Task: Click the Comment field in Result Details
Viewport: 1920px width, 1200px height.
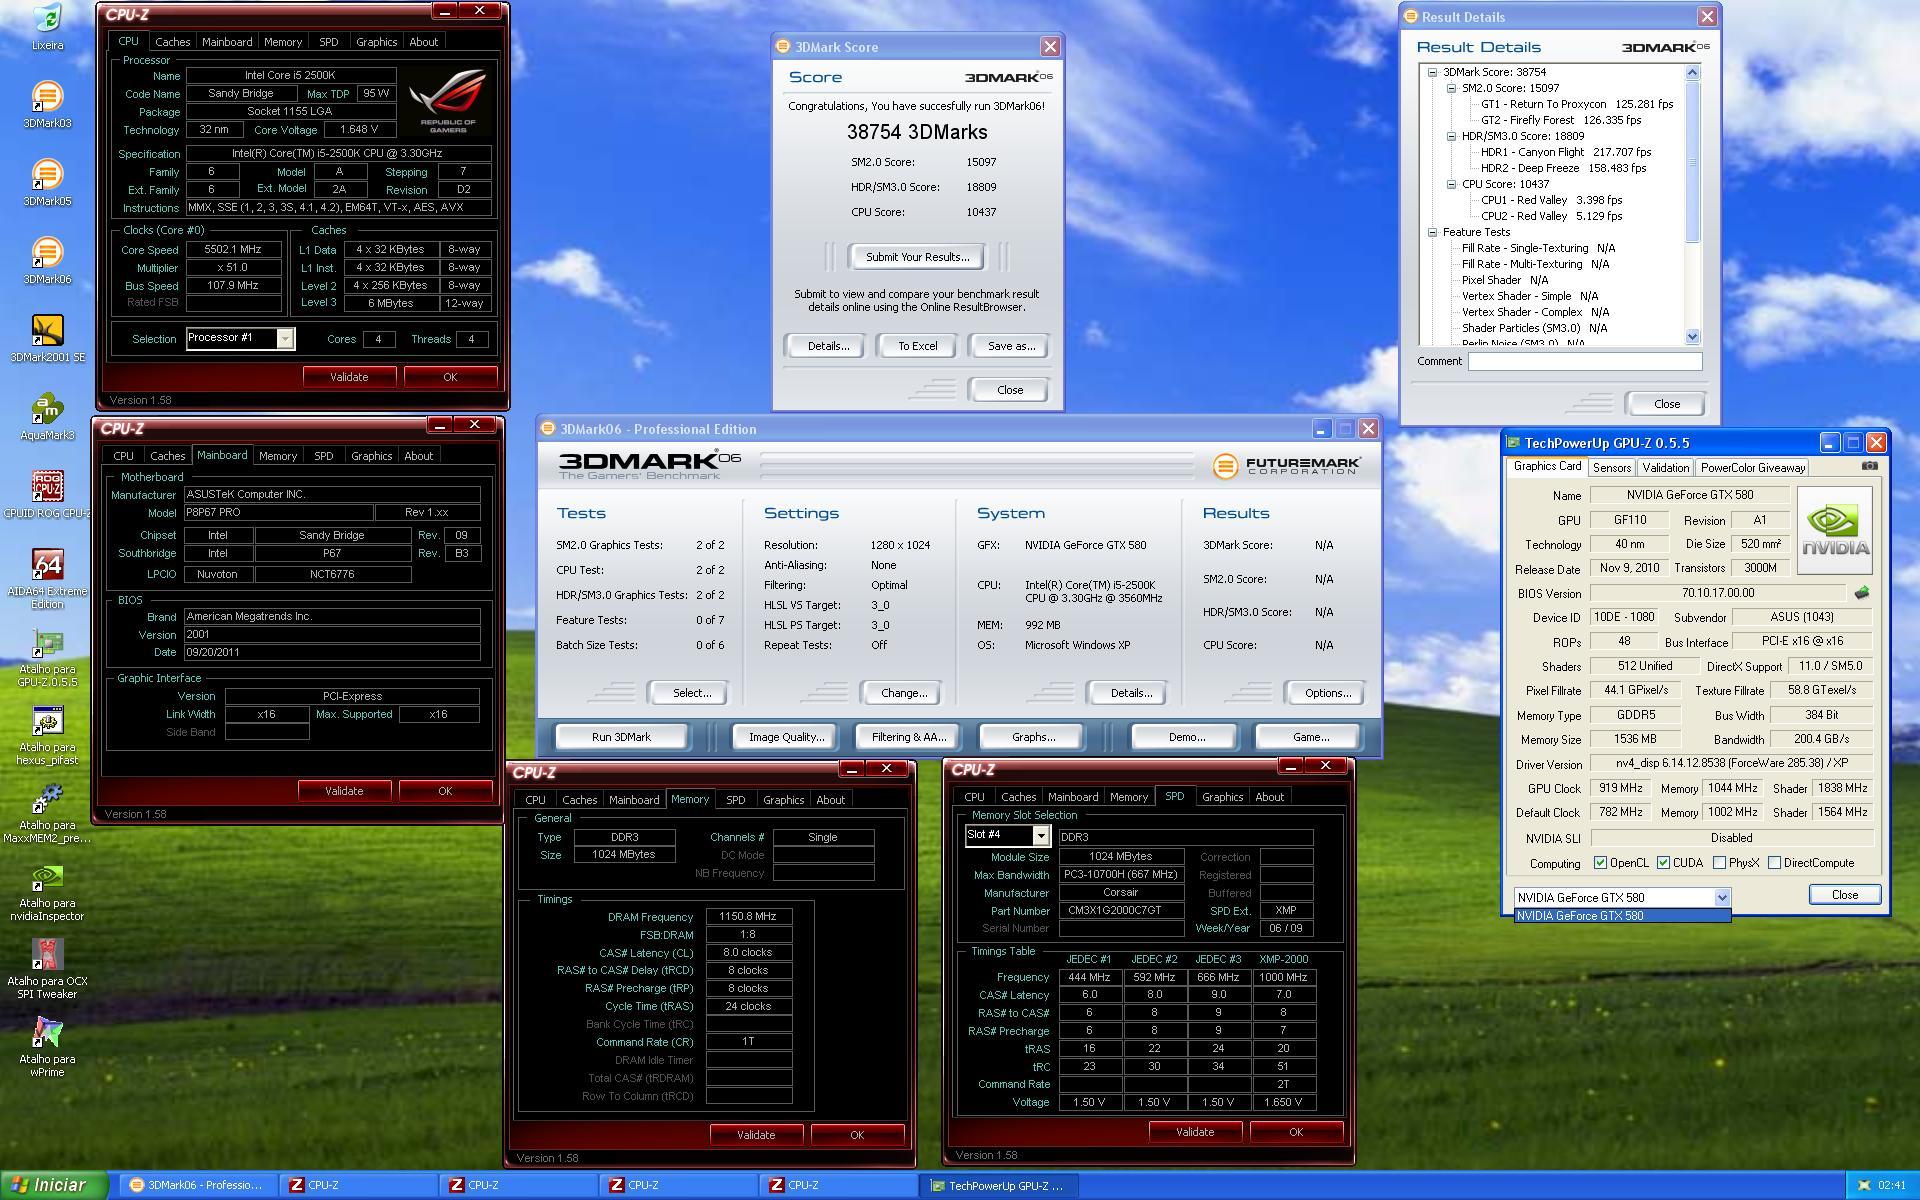Action: coord(1584,361)
